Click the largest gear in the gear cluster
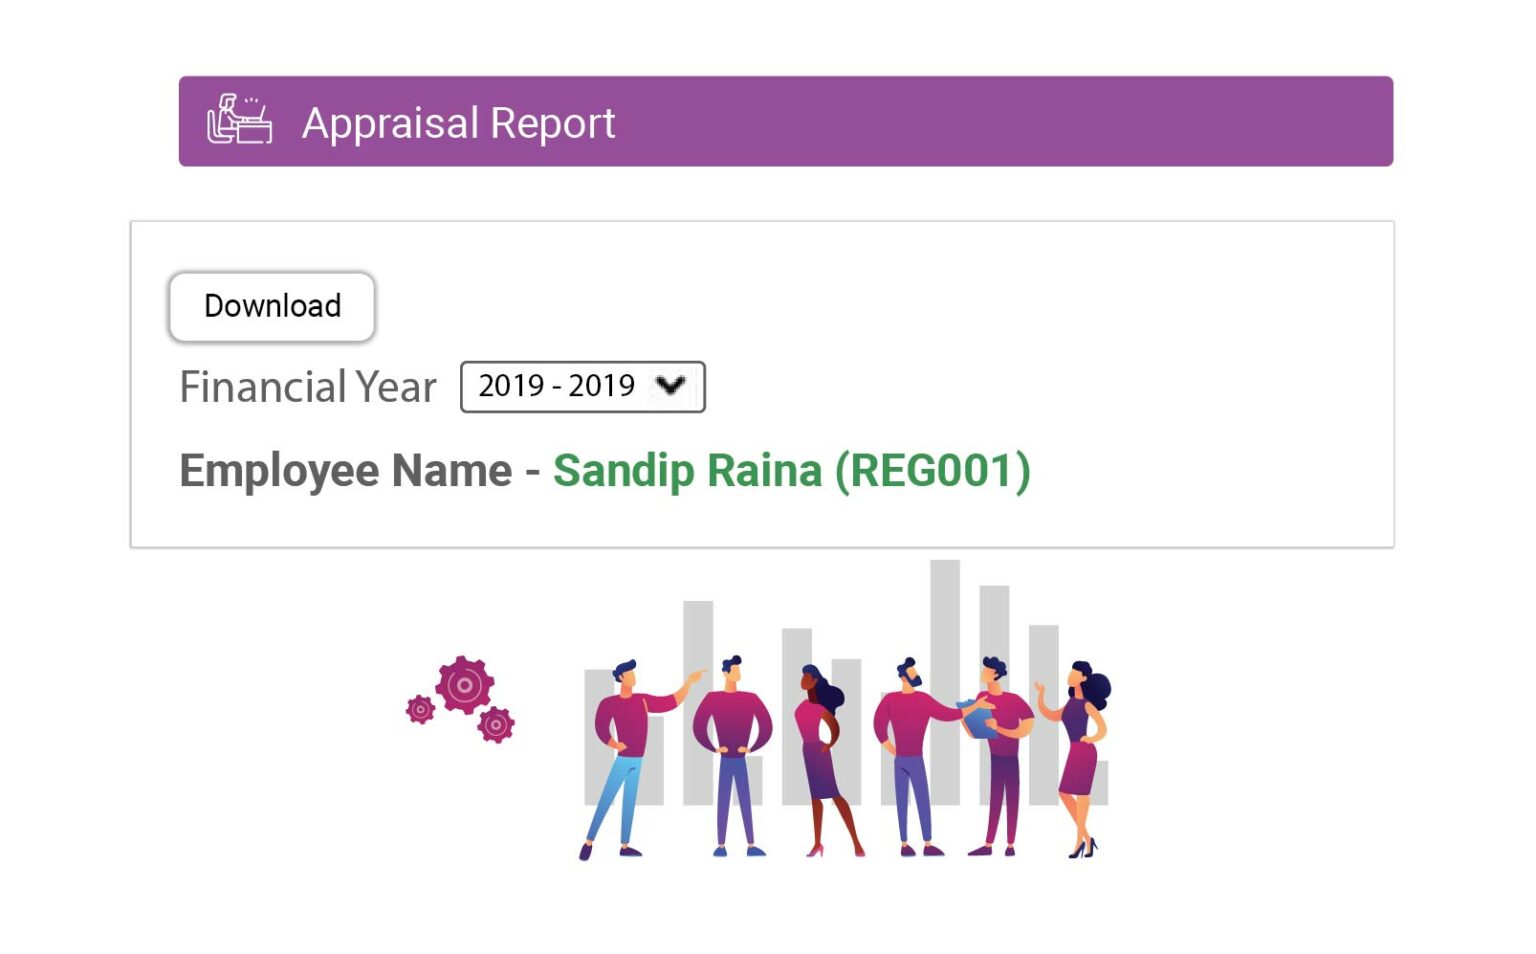 coord(465,687)
